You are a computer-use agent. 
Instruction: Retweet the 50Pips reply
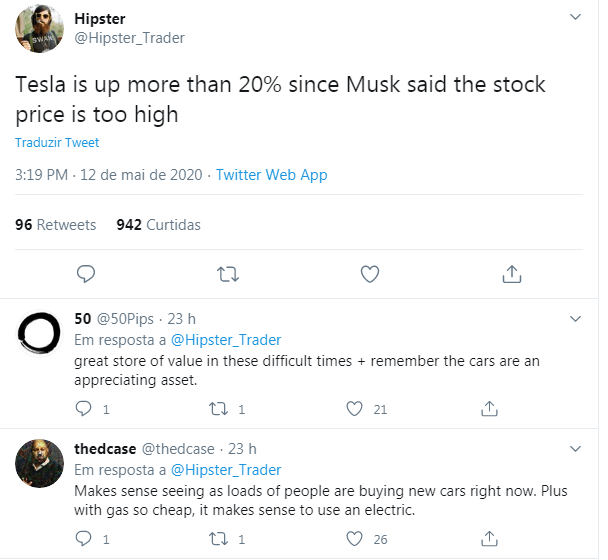(x=218, y=408)
